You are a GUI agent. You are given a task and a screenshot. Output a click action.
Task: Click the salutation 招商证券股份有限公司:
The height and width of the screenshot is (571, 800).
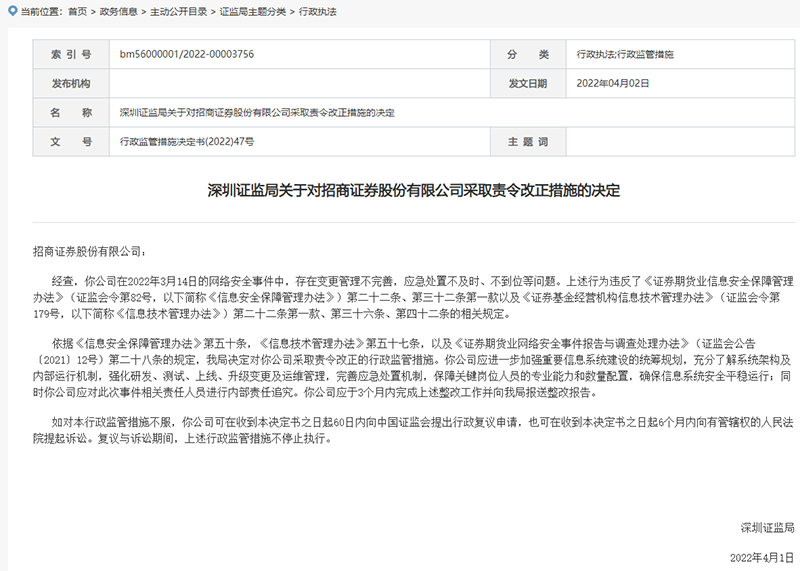(89, 251)
